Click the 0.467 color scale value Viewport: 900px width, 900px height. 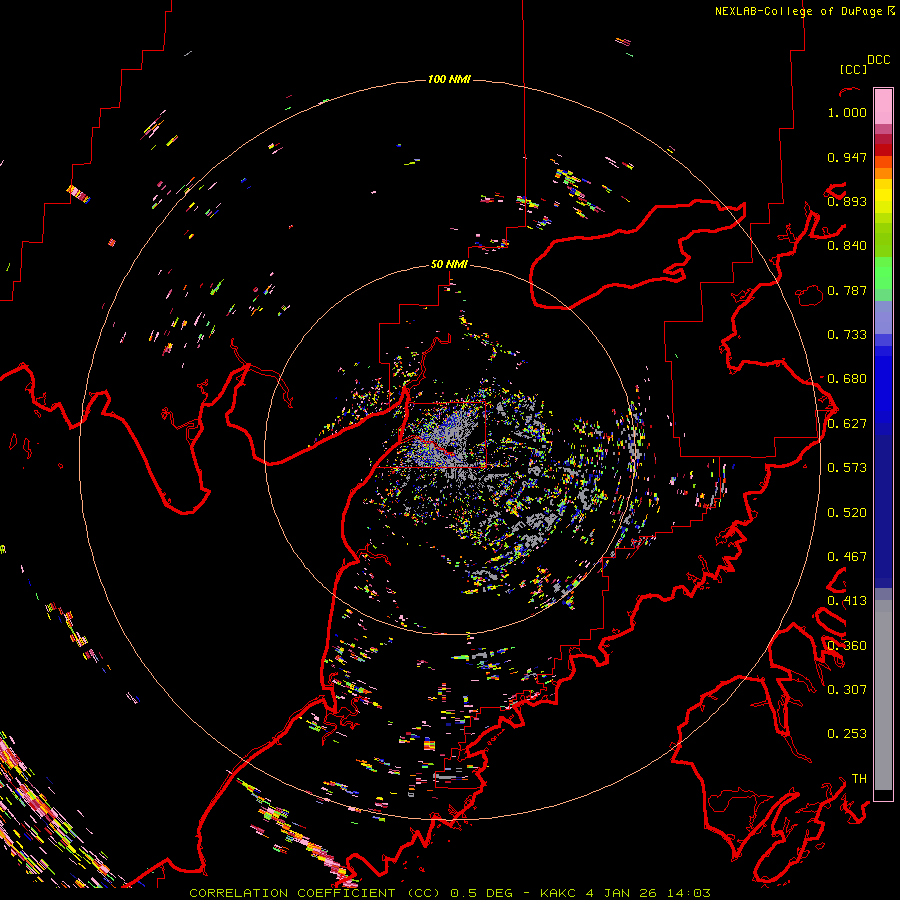coord(847,557)
